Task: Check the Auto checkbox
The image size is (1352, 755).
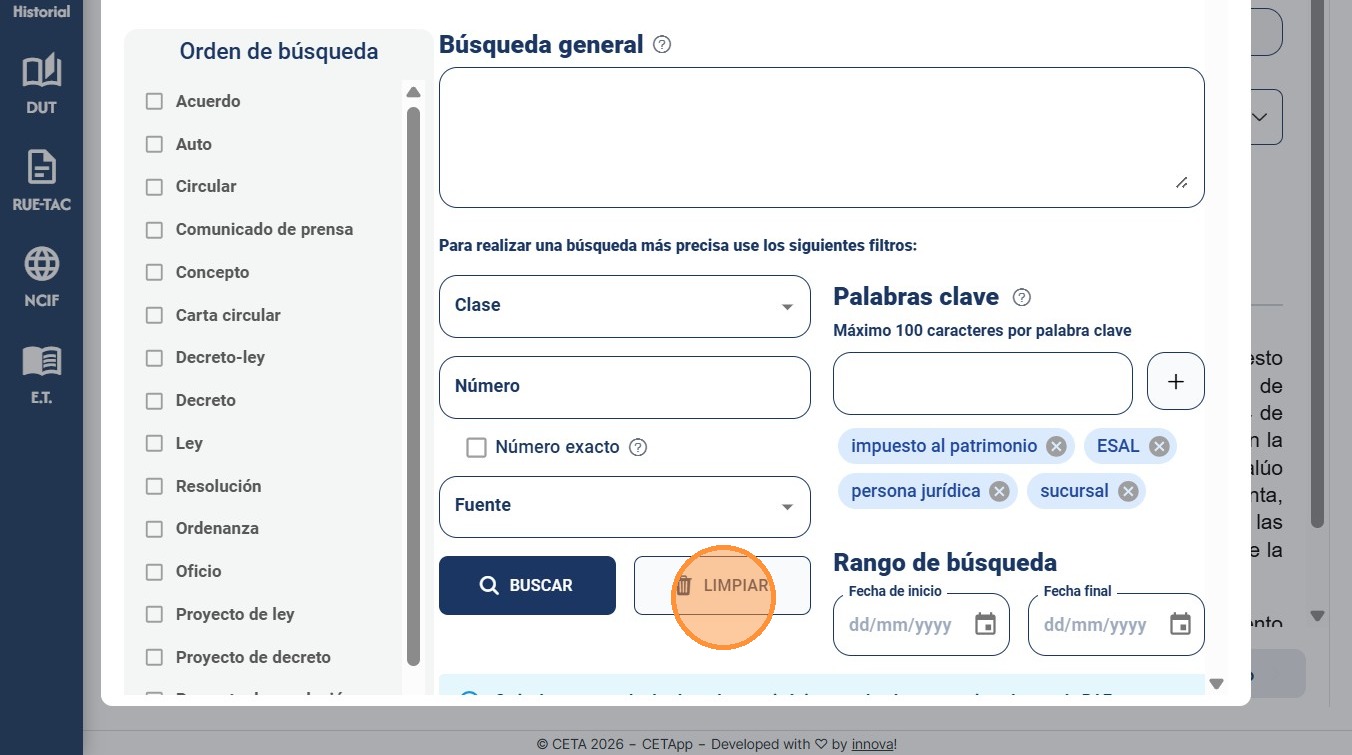Action: click(x=154, y=144)
